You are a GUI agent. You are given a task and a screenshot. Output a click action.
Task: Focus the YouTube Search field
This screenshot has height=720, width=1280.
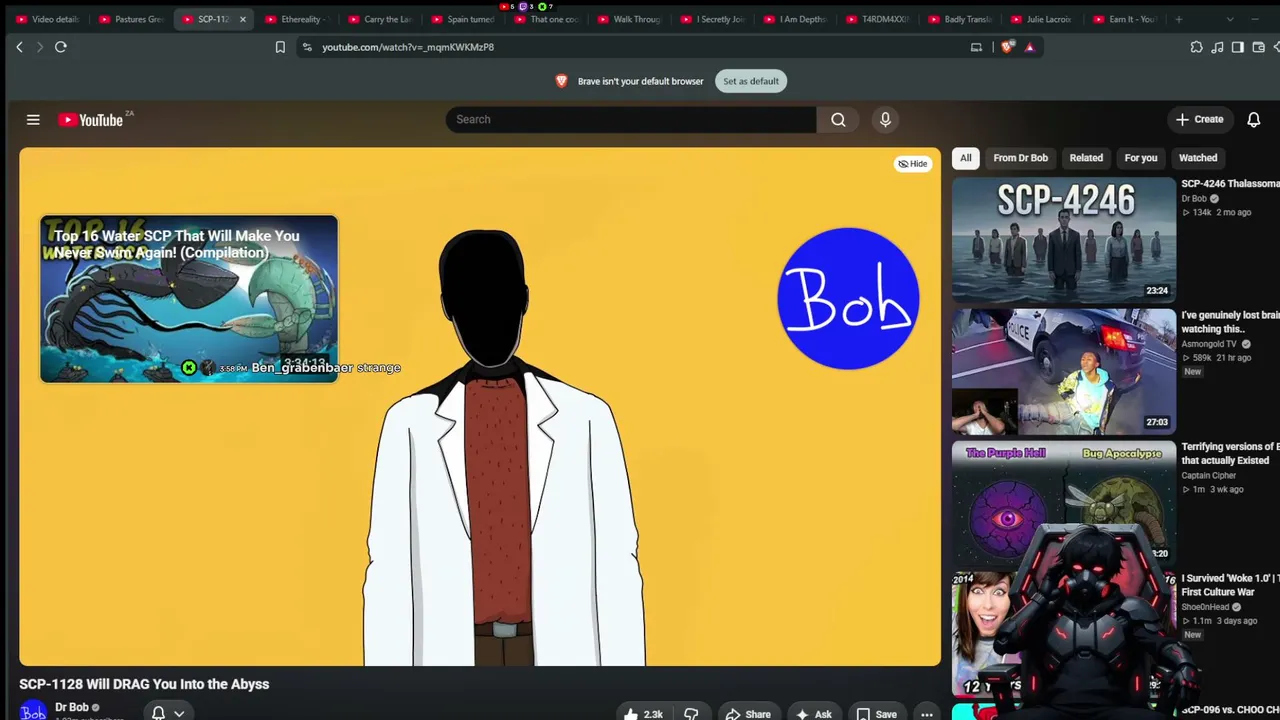click(x=631, y=120)
